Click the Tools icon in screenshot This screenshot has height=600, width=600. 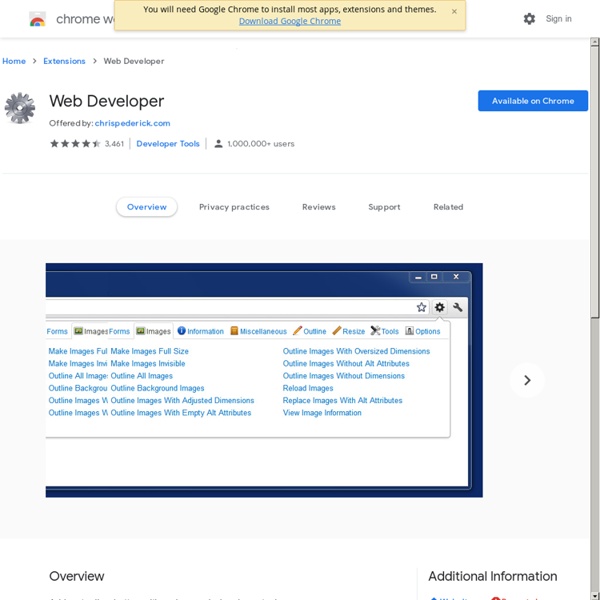(x=375, y=330)
